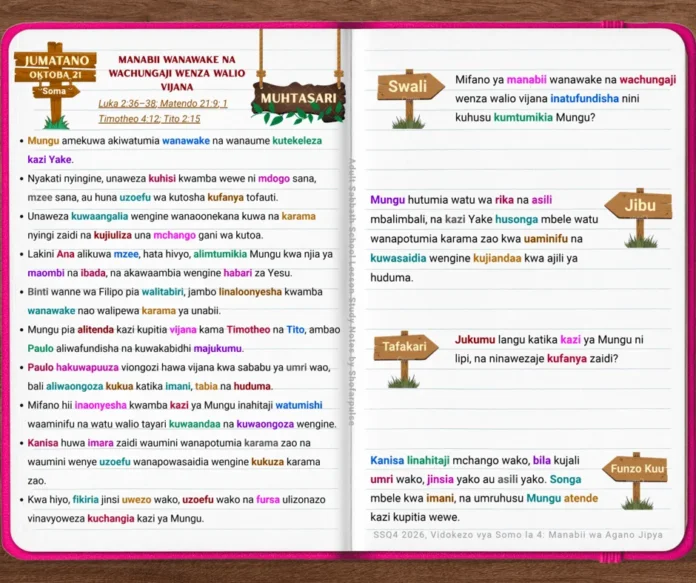Click the Funzo Kuu arrow signpost

635,480
